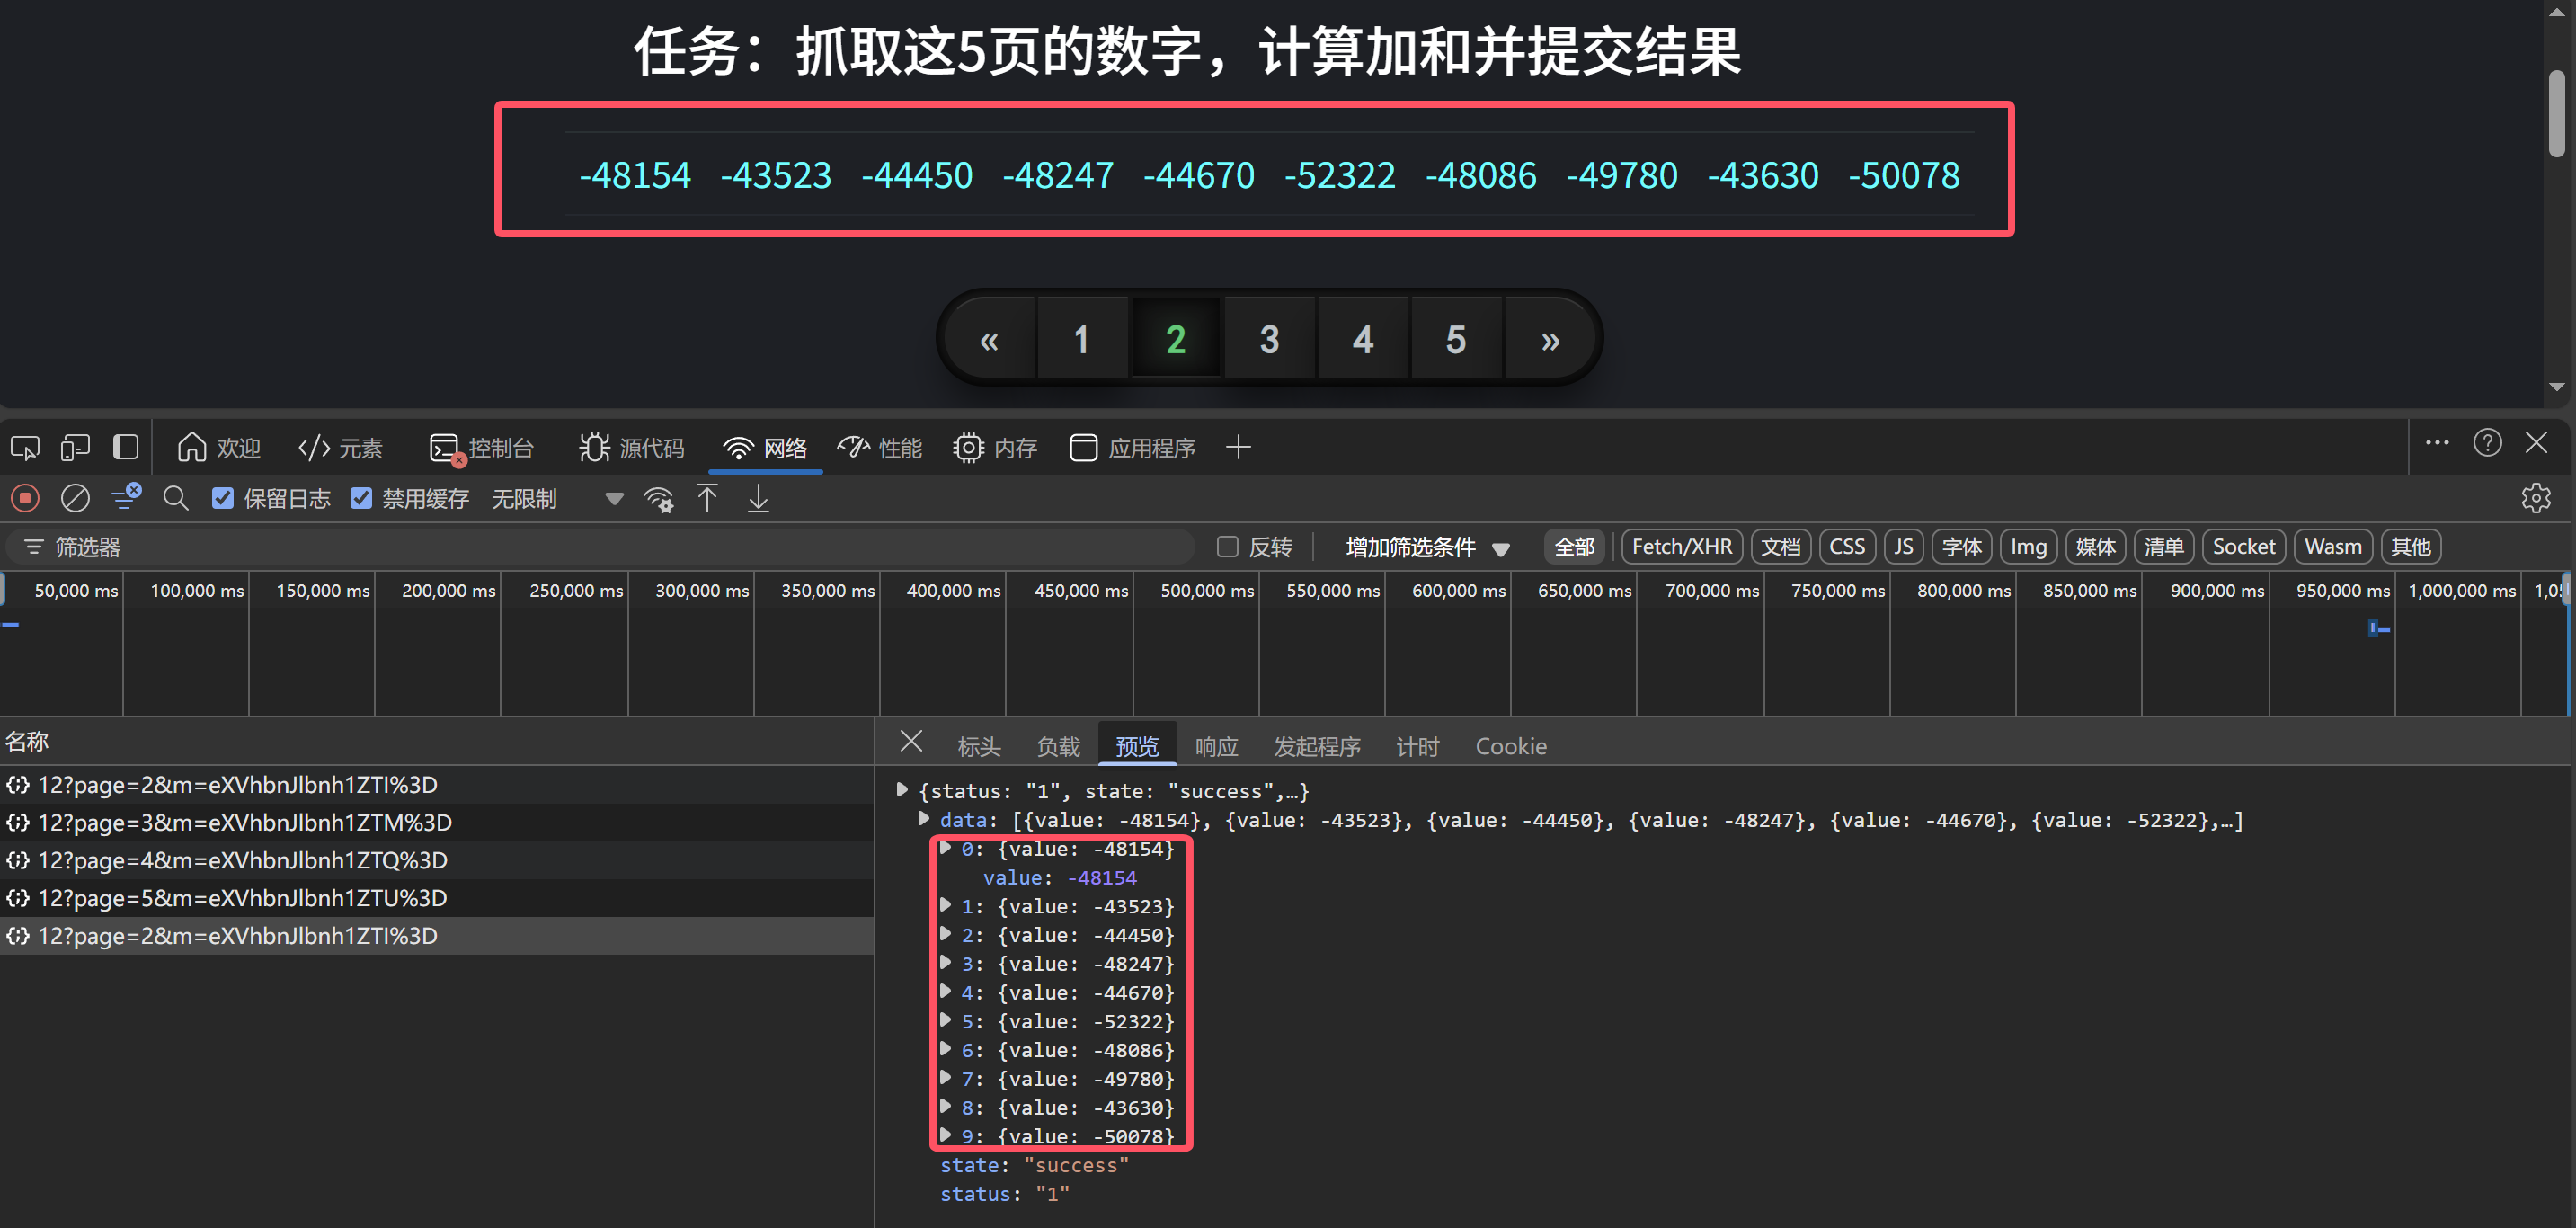Expand item 1 with value -43523
This screenshot has height=1228, width=2576.
tap(945, 906)
